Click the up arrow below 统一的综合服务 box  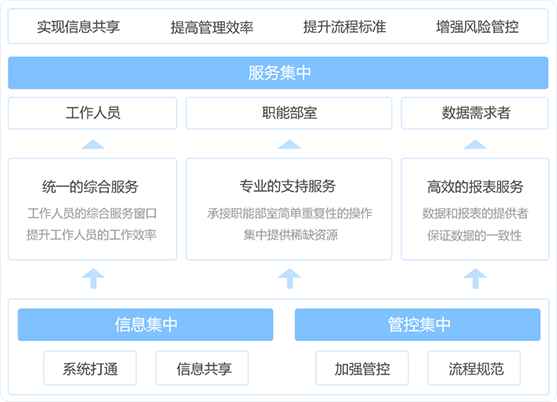[x=93, y=278]
